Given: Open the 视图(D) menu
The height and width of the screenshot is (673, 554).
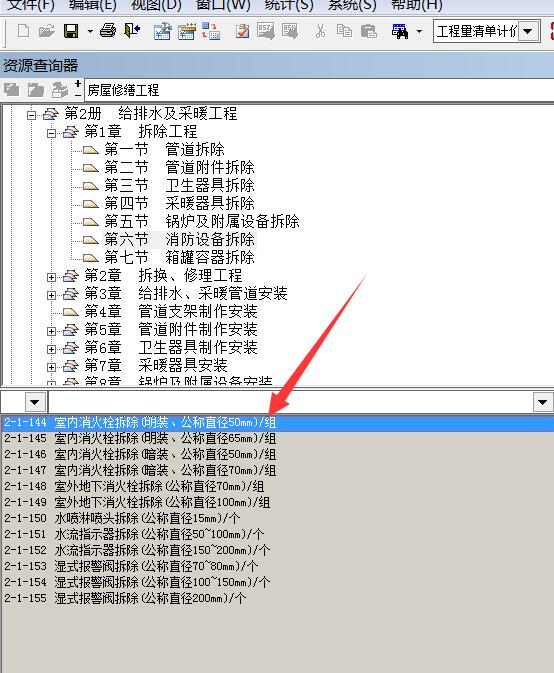Looking at the screenshot, I should [156, 5].
